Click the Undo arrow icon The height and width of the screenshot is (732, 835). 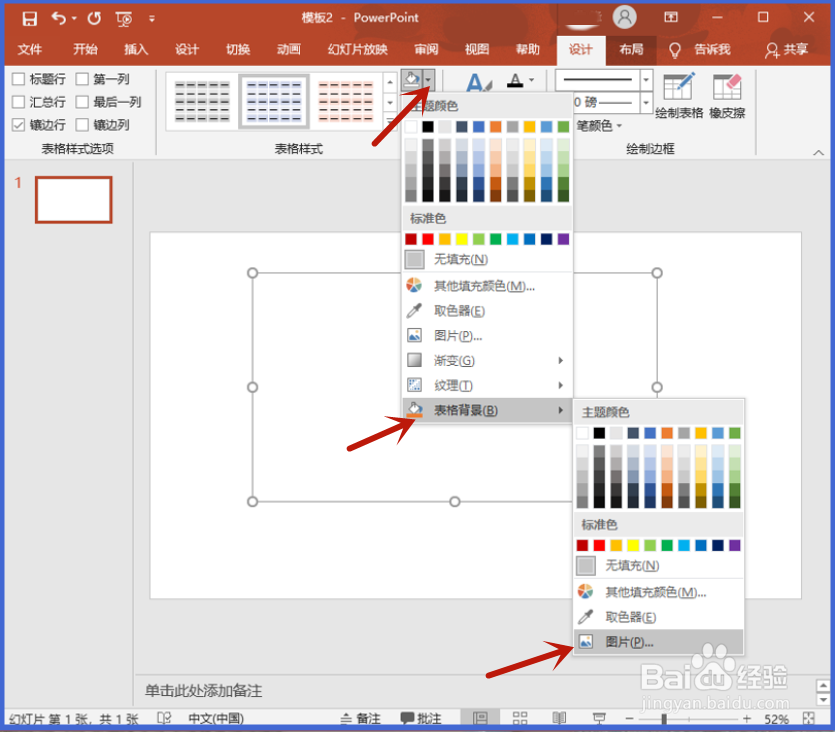[x=59, y=19]
